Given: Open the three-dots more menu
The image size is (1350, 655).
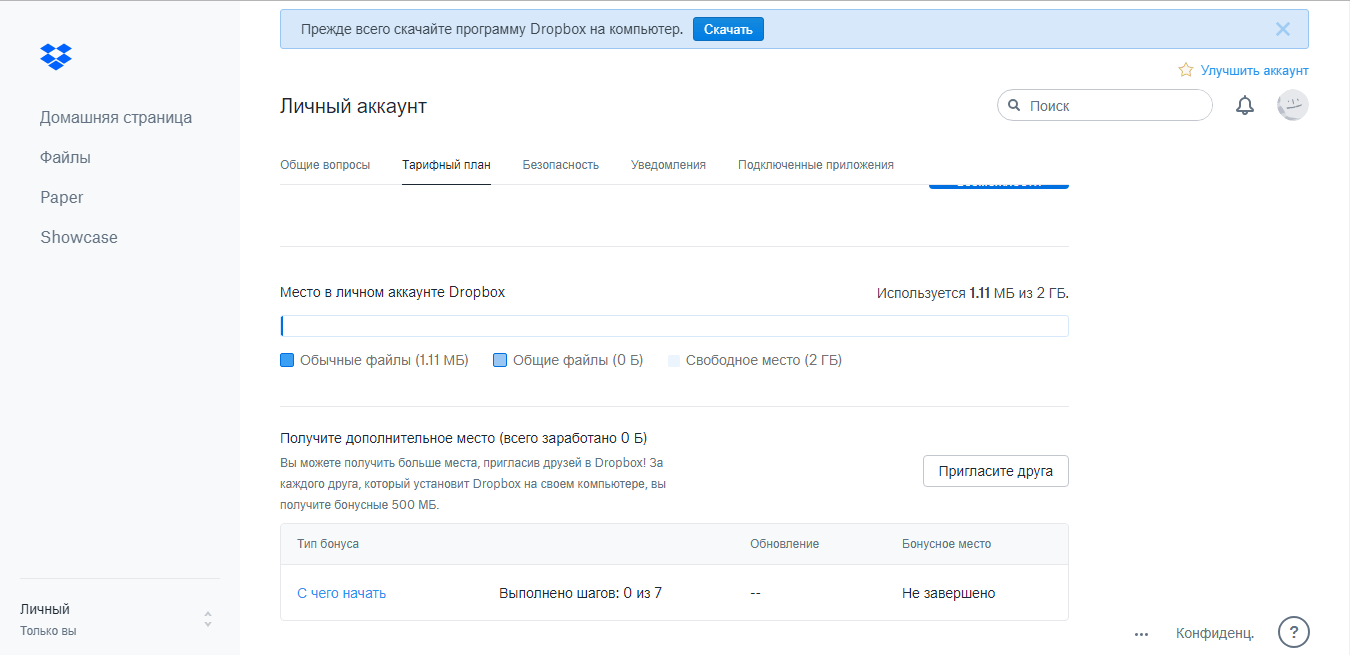Looking at the screenshot, I should 1142,634.
